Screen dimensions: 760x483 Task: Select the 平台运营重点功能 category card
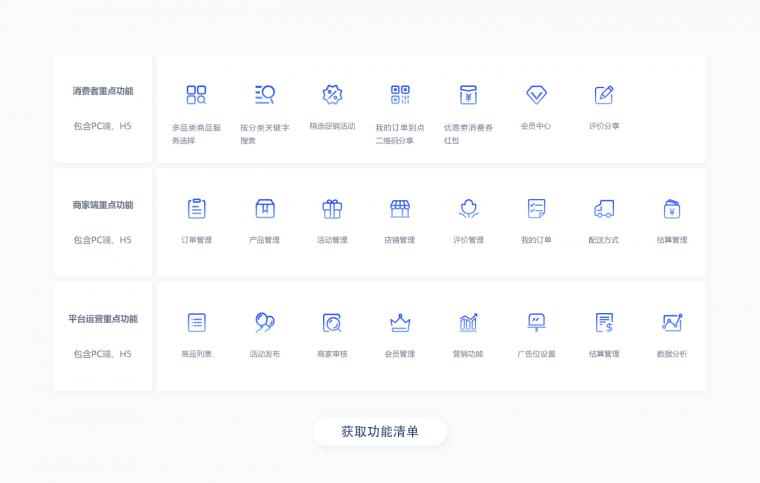[x=103, y=336]
